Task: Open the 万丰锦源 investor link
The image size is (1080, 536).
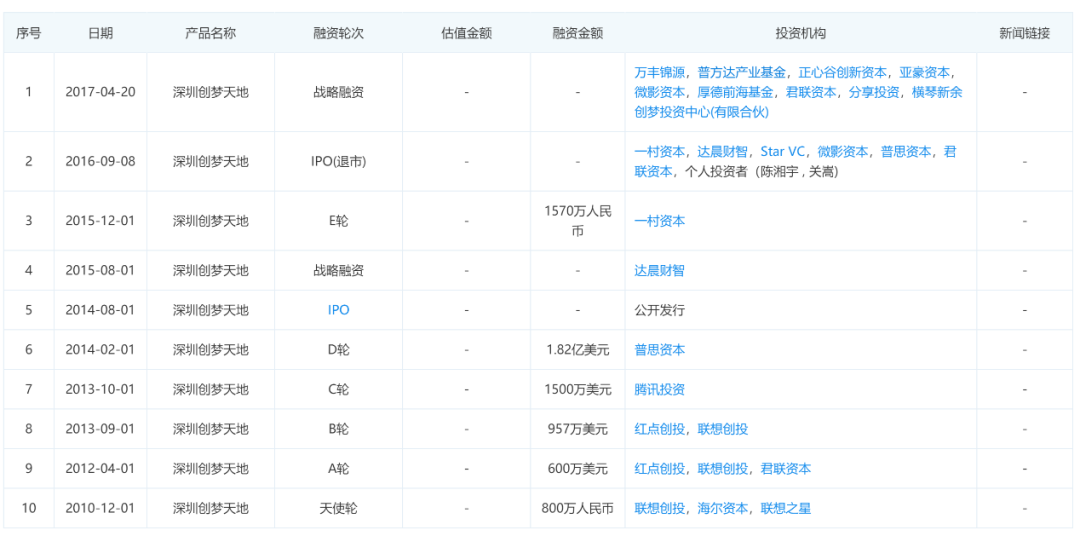Action: (x=659, y=72)
